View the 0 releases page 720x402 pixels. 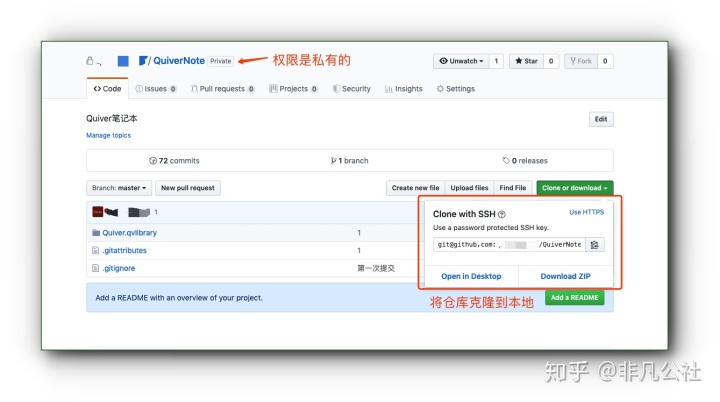tap(525, 161)
